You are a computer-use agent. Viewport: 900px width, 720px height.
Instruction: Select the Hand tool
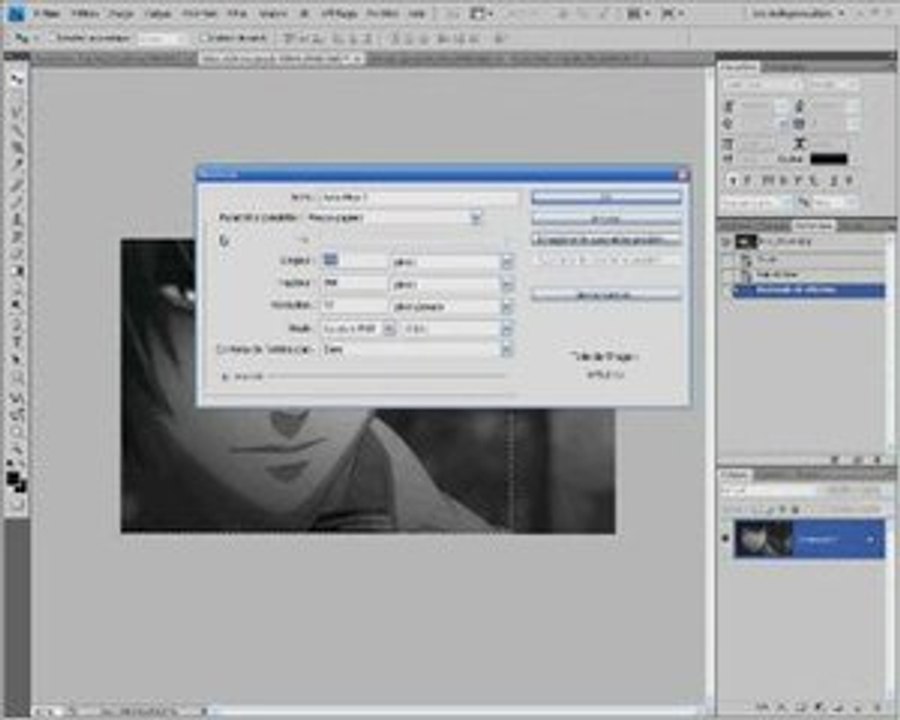coord(17,432)
